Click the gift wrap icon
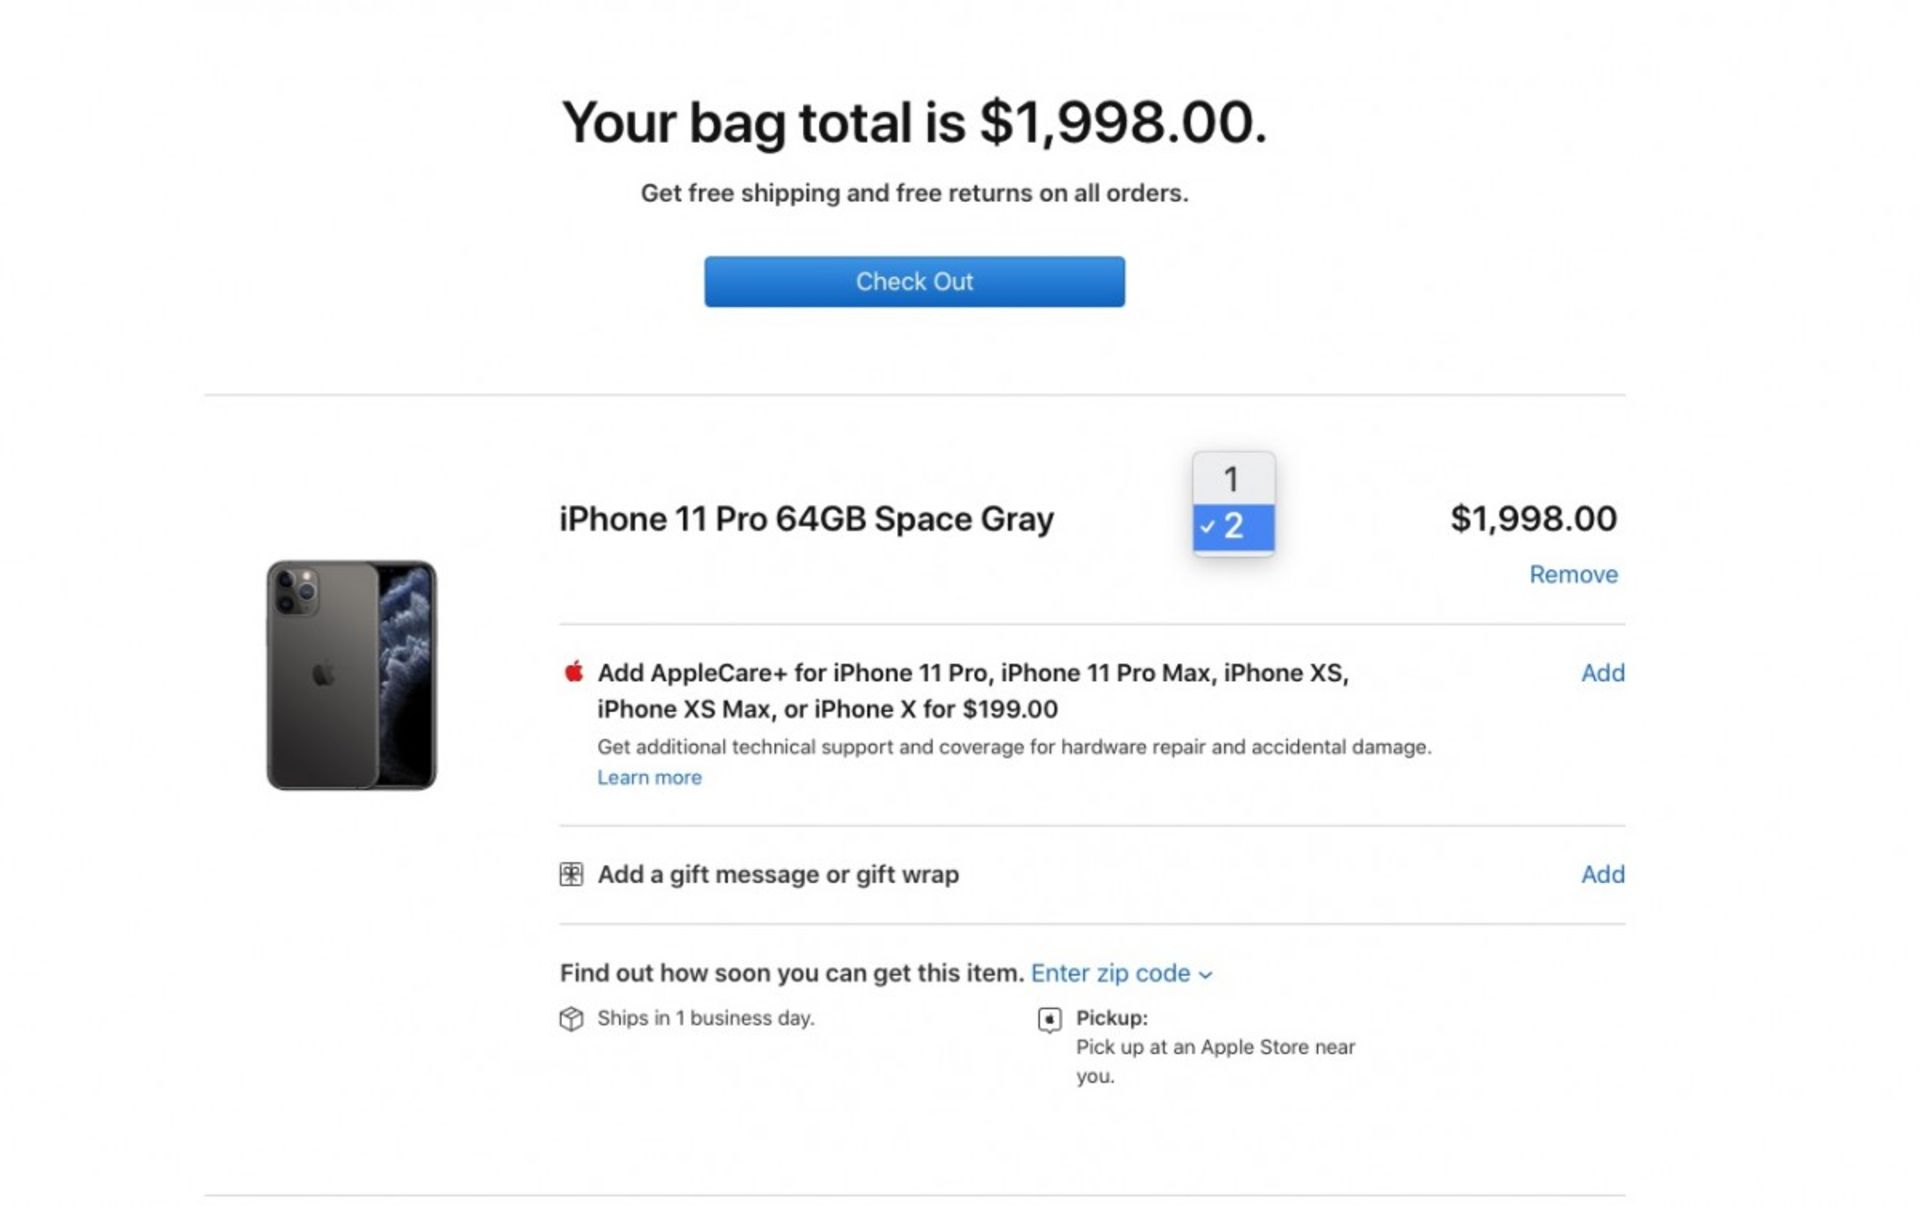1920x1206 pixels. pyautogui.click(x=571, y=875)
